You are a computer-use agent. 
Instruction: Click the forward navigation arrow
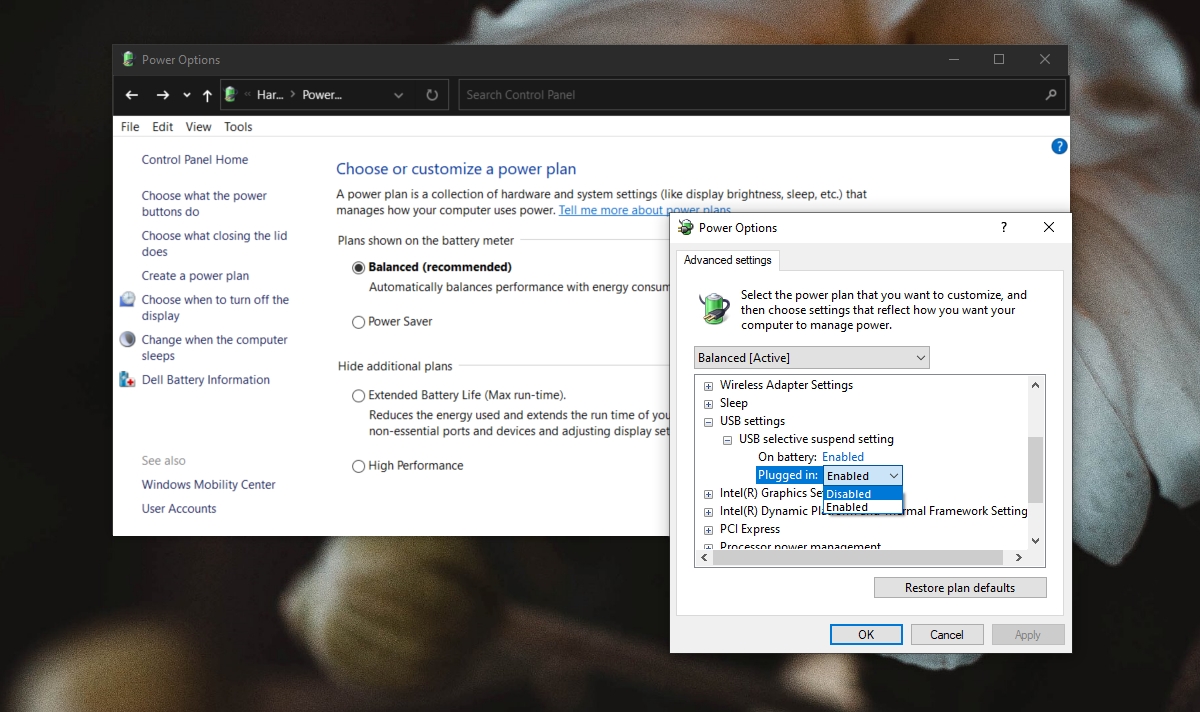pos(163,95)
